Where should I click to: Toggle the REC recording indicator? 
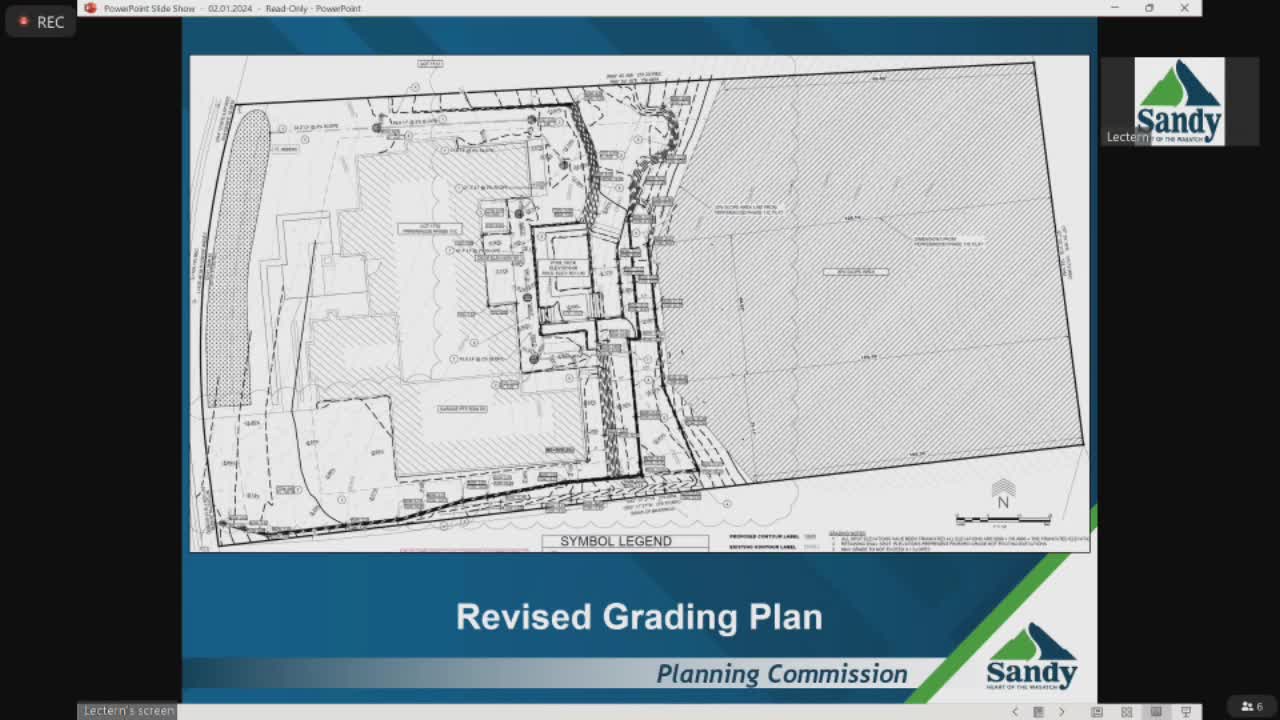click(x=40, y=22)
